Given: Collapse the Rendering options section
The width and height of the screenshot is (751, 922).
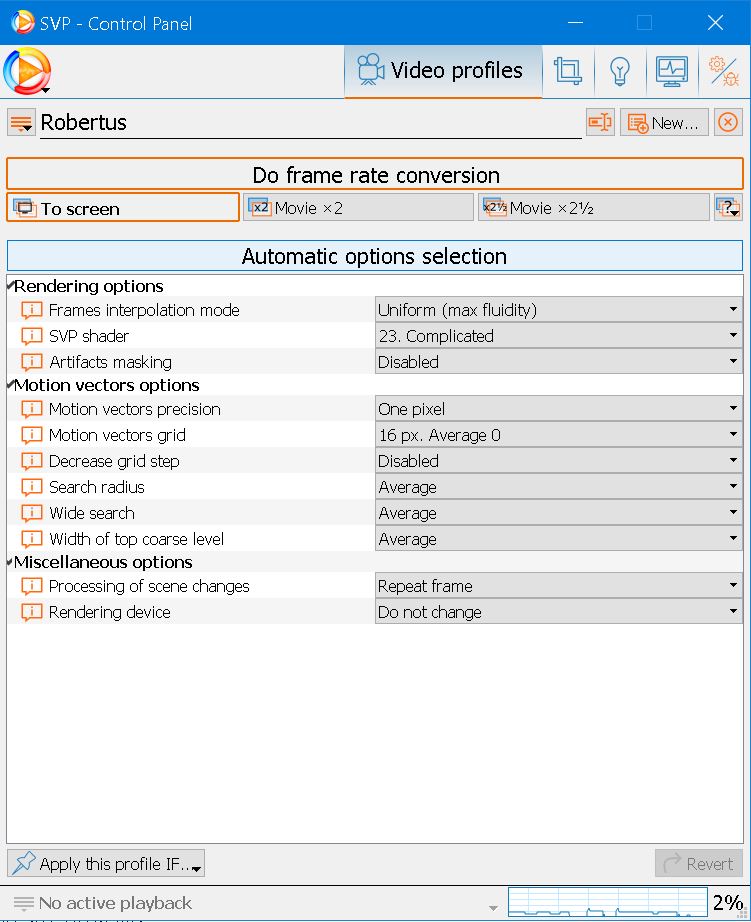Looking at the screenshot, I should tap(11, 287).
